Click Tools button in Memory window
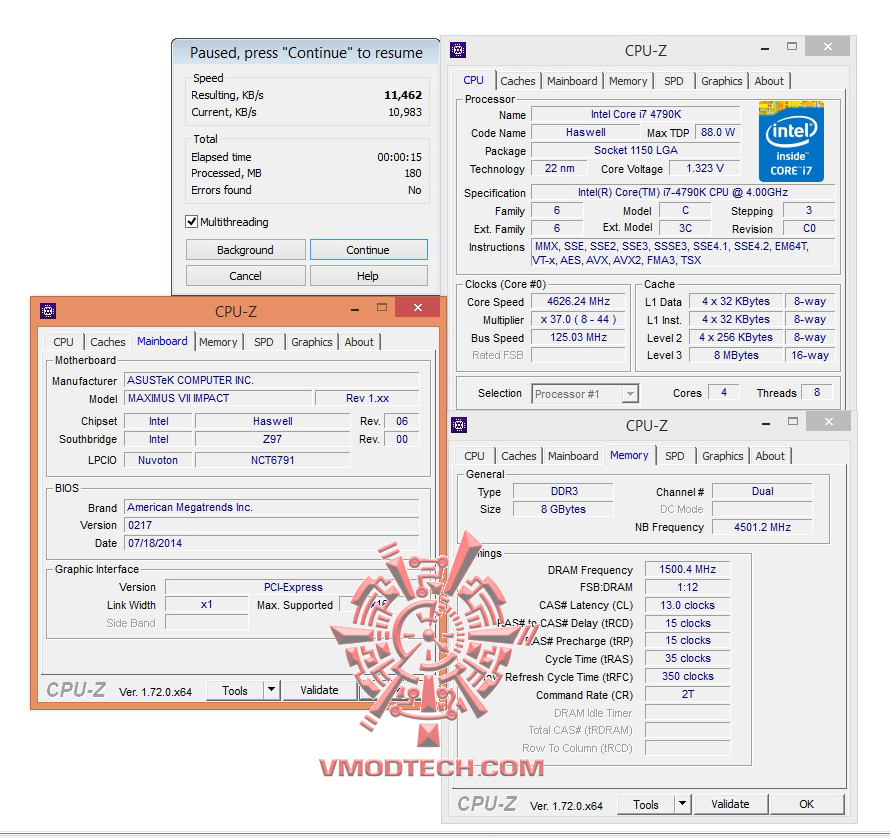Viewport: 890px width, 838px height. point(646,804)
